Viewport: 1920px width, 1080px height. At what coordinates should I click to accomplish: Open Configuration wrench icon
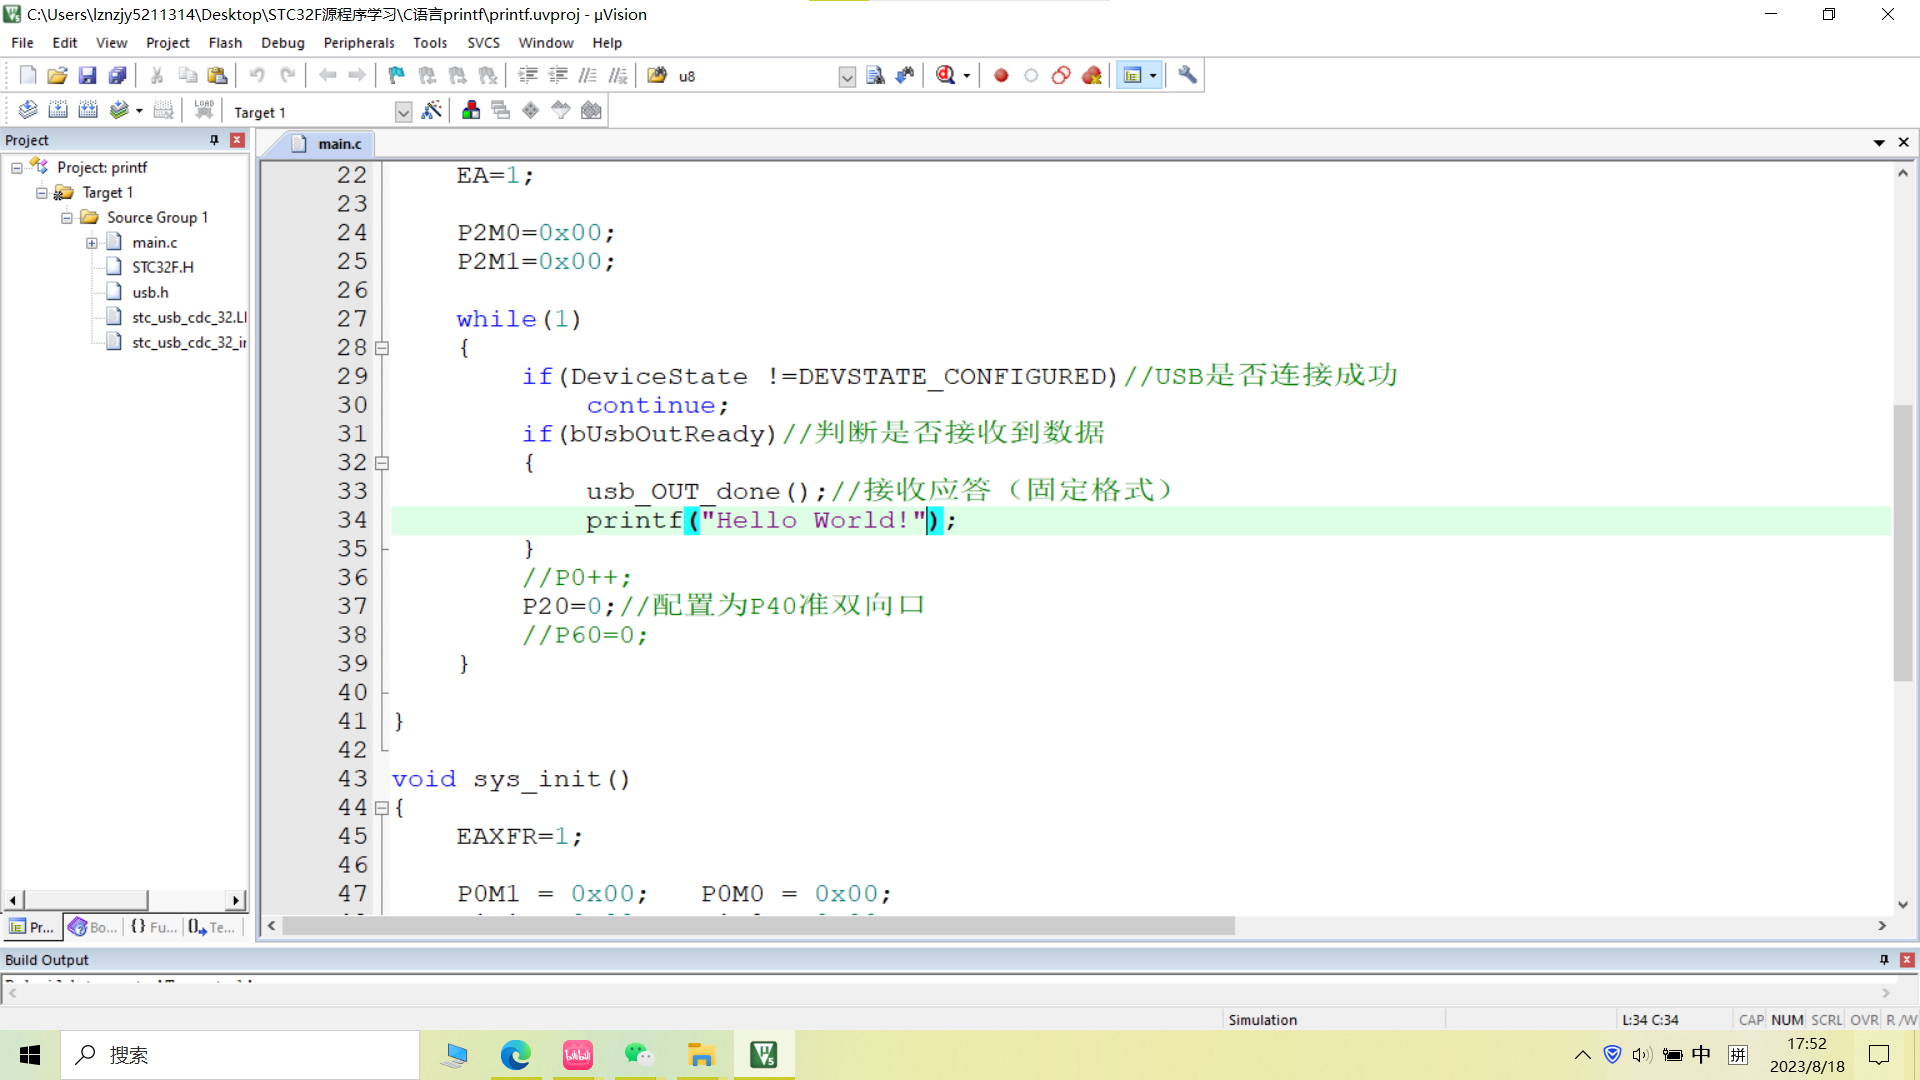click(x=1187, y=75)
